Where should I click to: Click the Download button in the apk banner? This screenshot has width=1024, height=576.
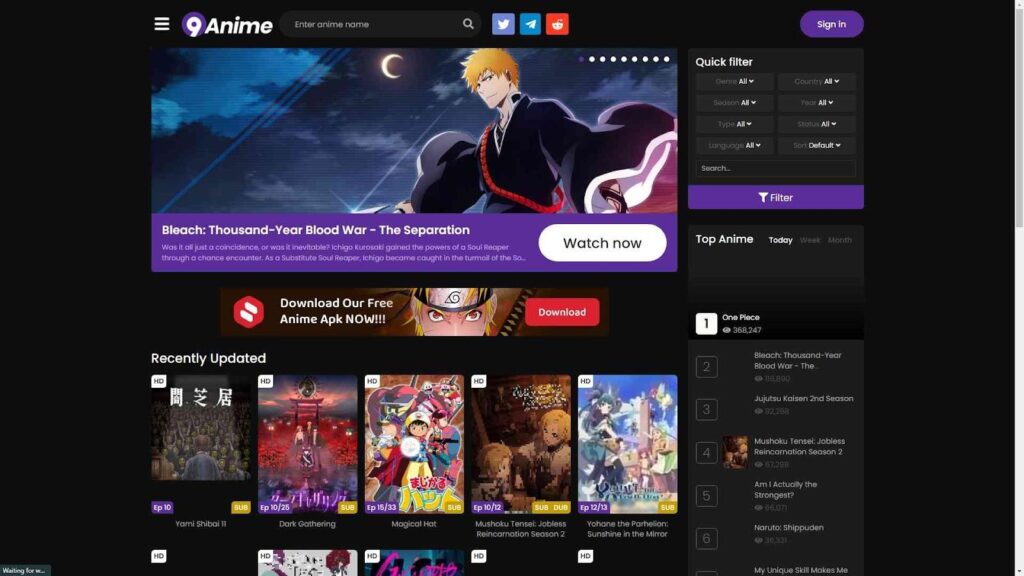(x=561, y=311)
